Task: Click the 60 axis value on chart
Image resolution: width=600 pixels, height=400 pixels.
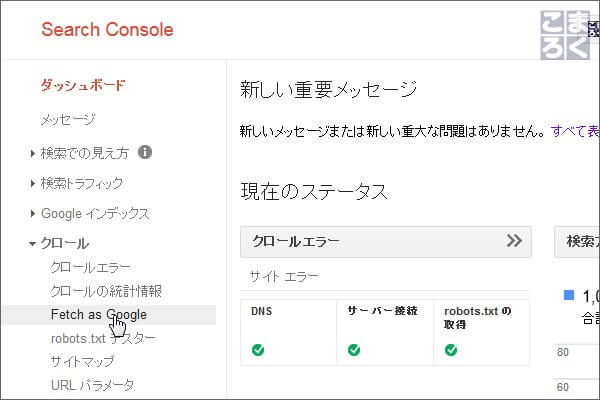Action: coord(562,387)
